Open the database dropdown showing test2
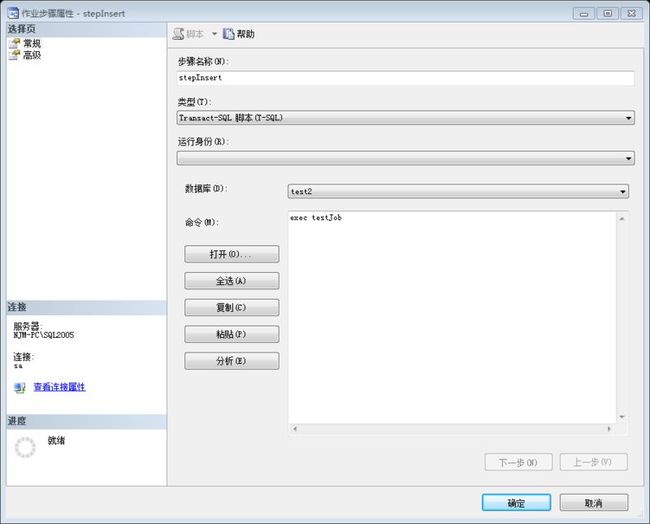 (458, 192)
